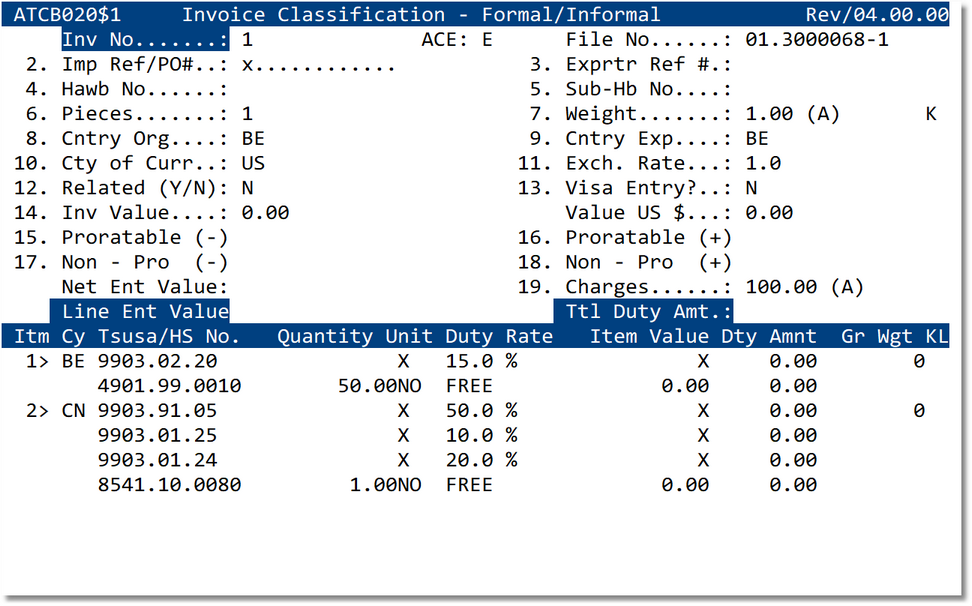Click the Visa Entry? value N
The height and width of the screenshot is (606, 972).
point(751,188)
